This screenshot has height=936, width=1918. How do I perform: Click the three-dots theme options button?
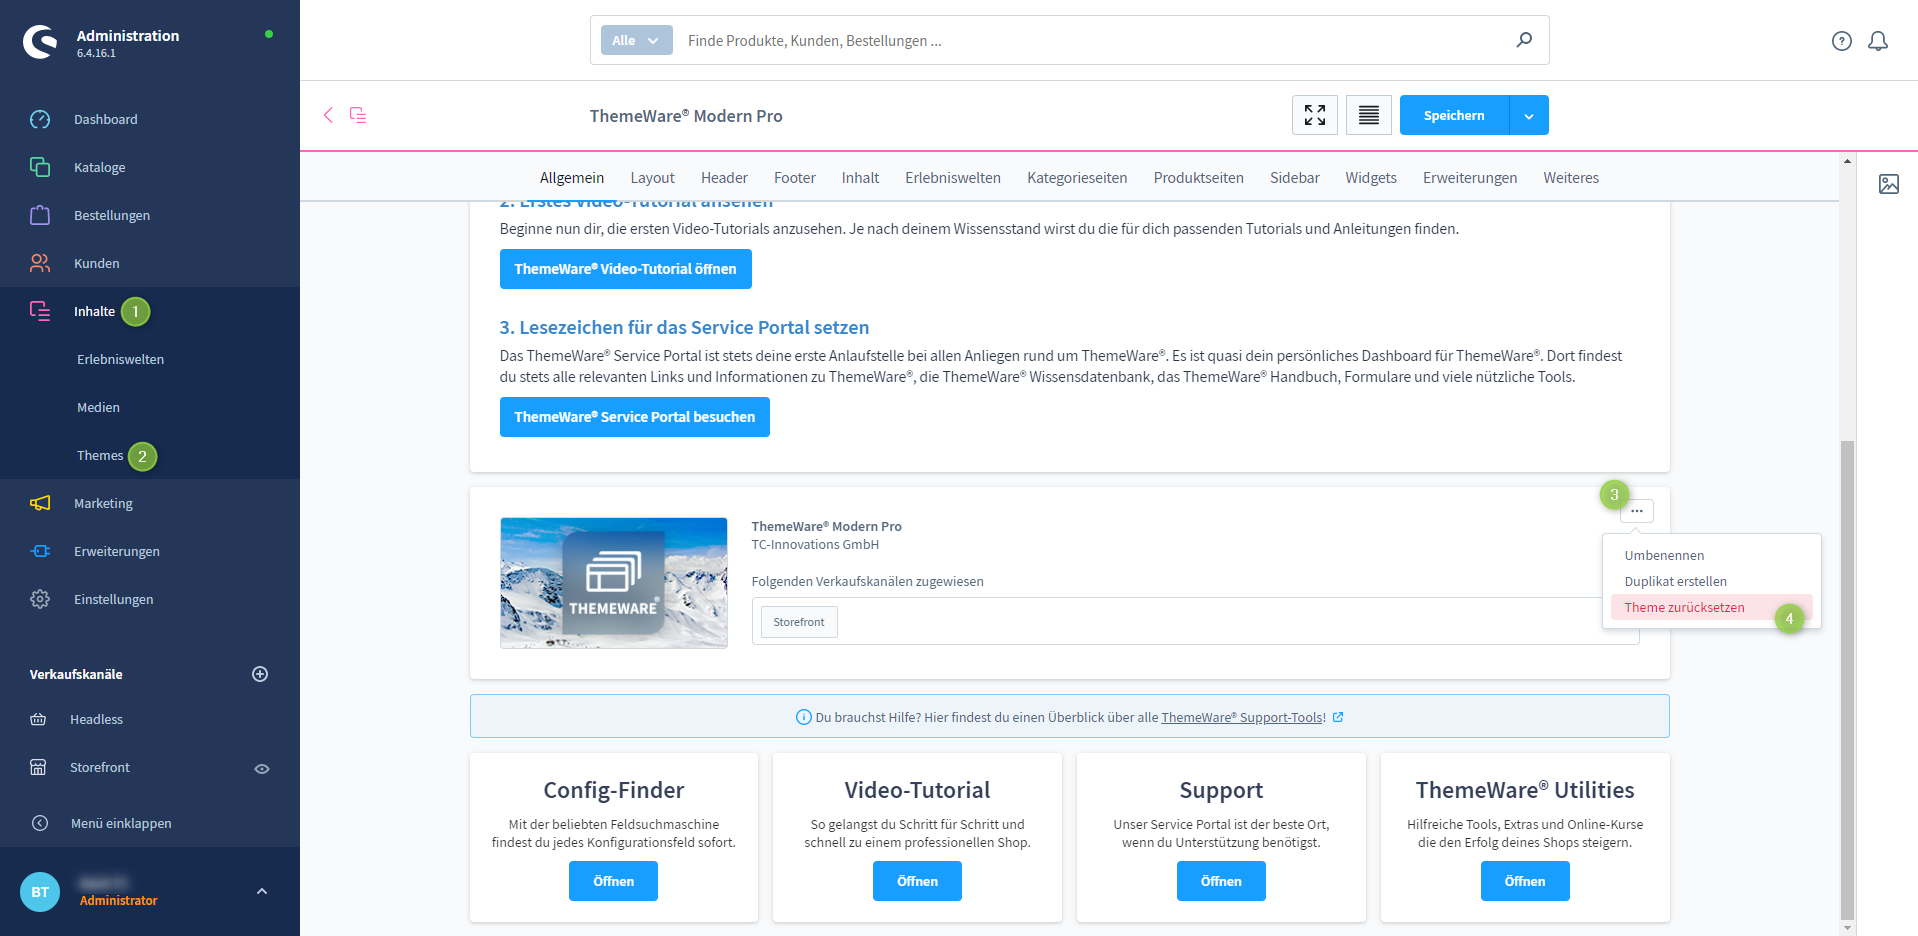point(1637,511)
